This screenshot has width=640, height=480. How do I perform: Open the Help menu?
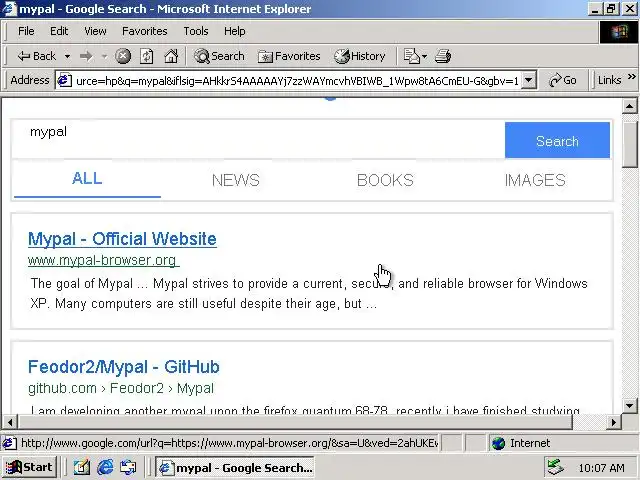click(x=235, y=31)
